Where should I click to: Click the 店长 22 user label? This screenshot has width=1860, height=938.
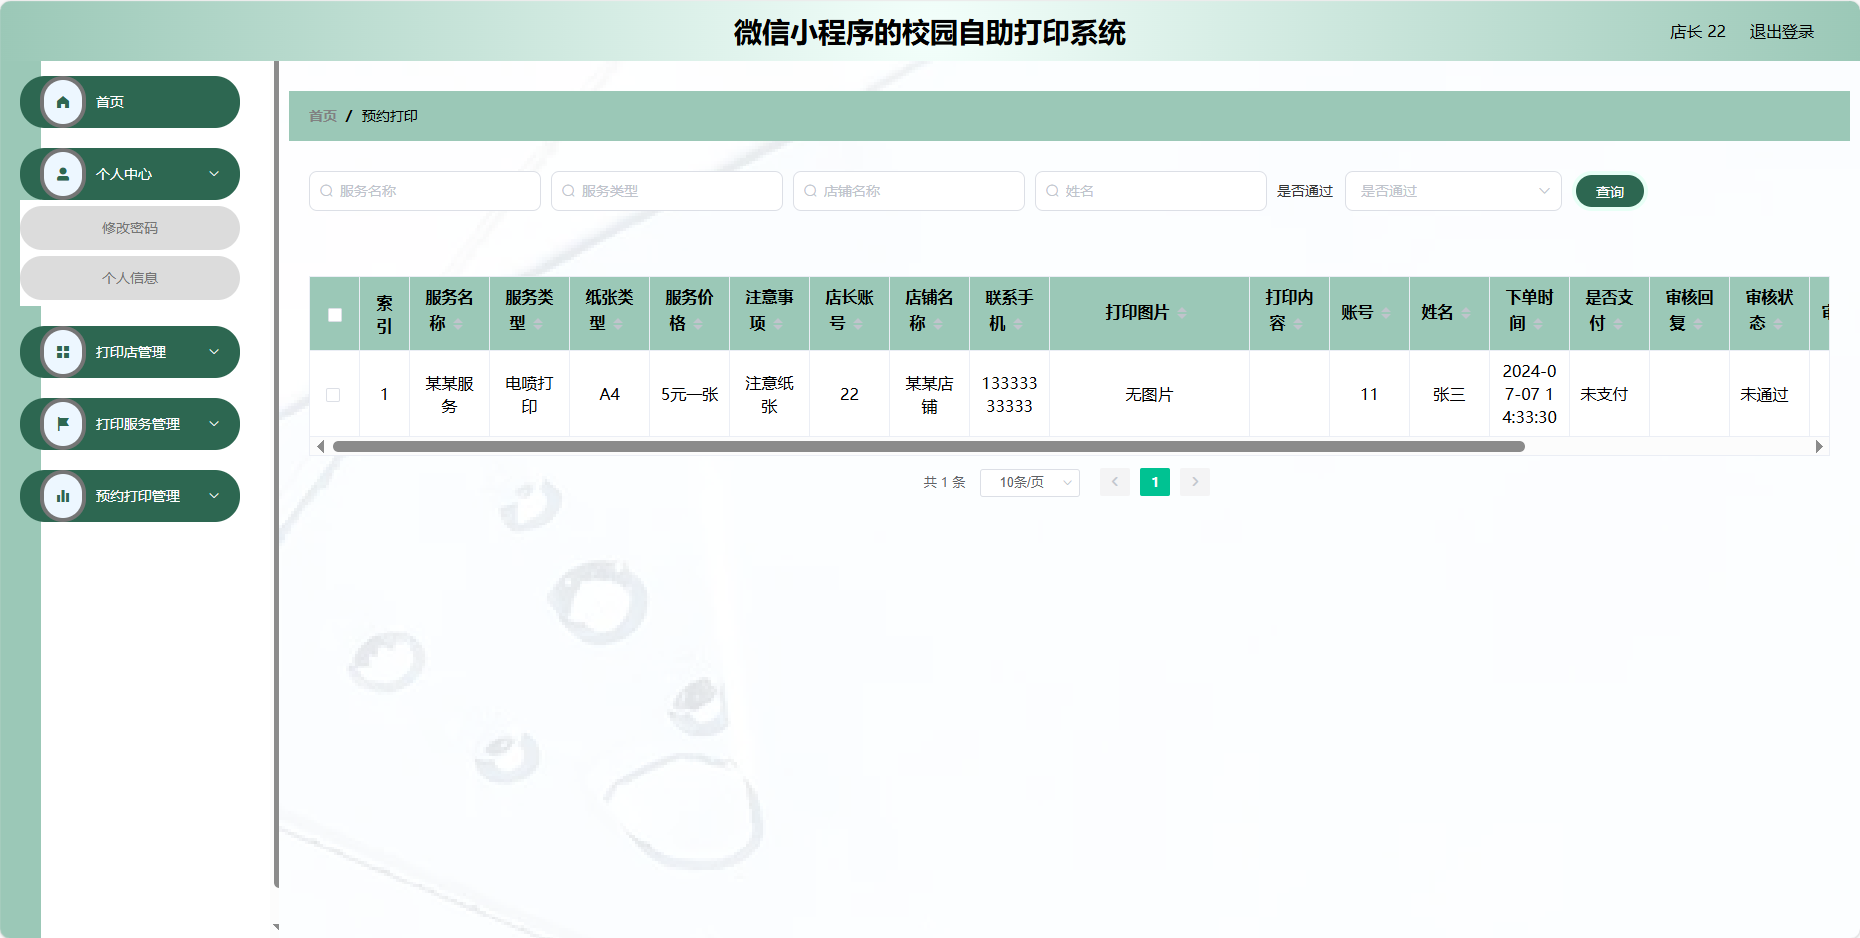tap(1698, 32)
